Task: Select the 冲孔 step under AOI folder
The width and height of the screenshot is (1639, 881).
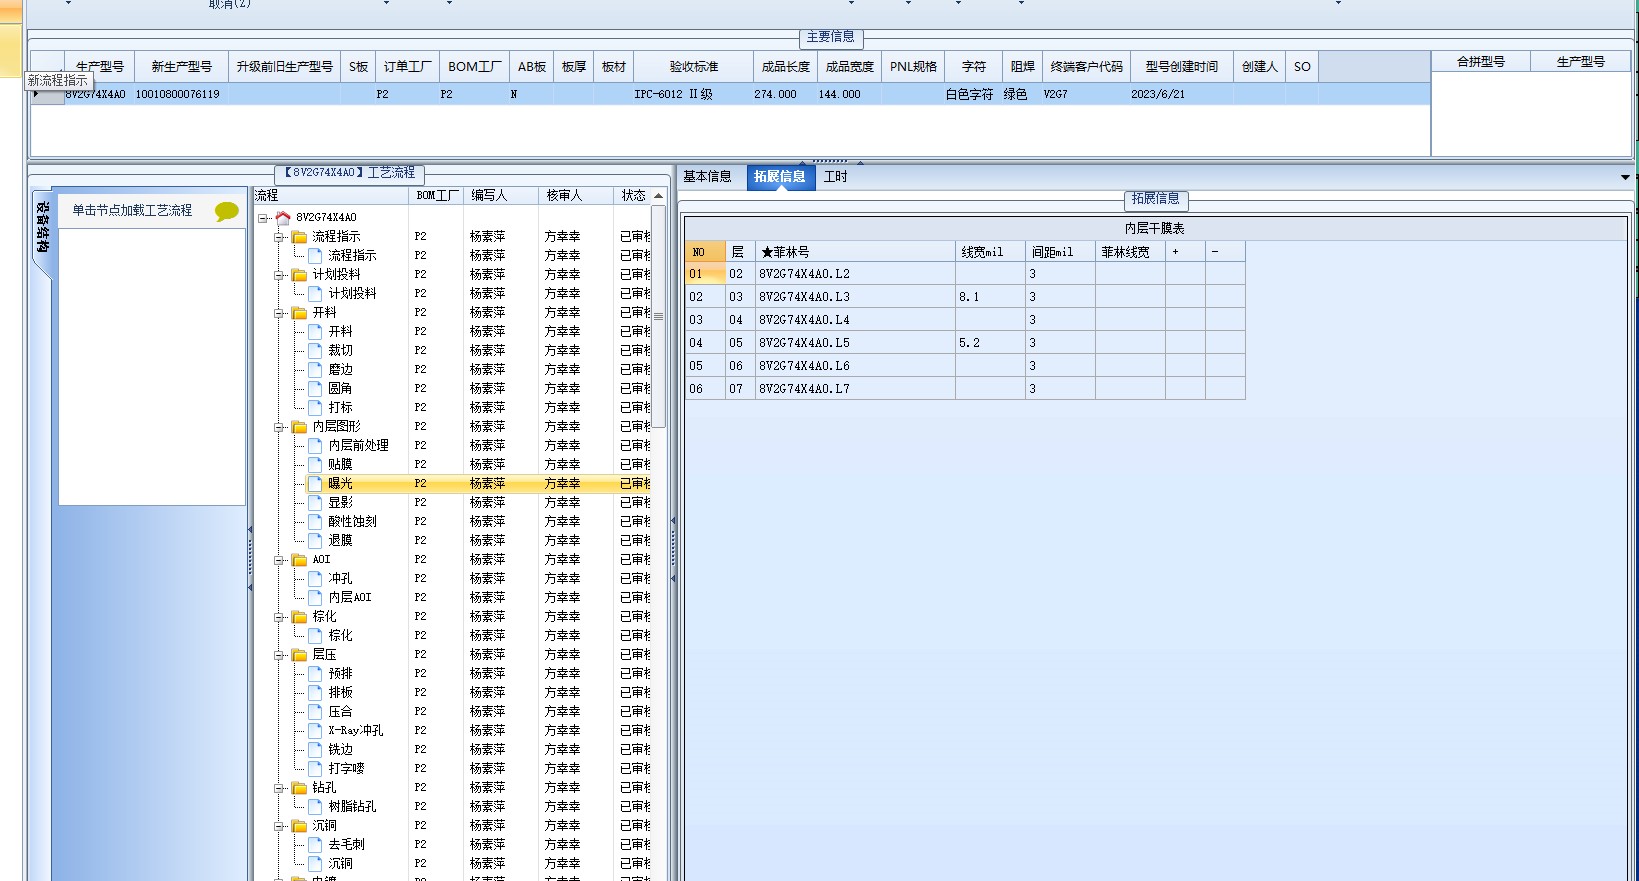Action: coord(340,578)
